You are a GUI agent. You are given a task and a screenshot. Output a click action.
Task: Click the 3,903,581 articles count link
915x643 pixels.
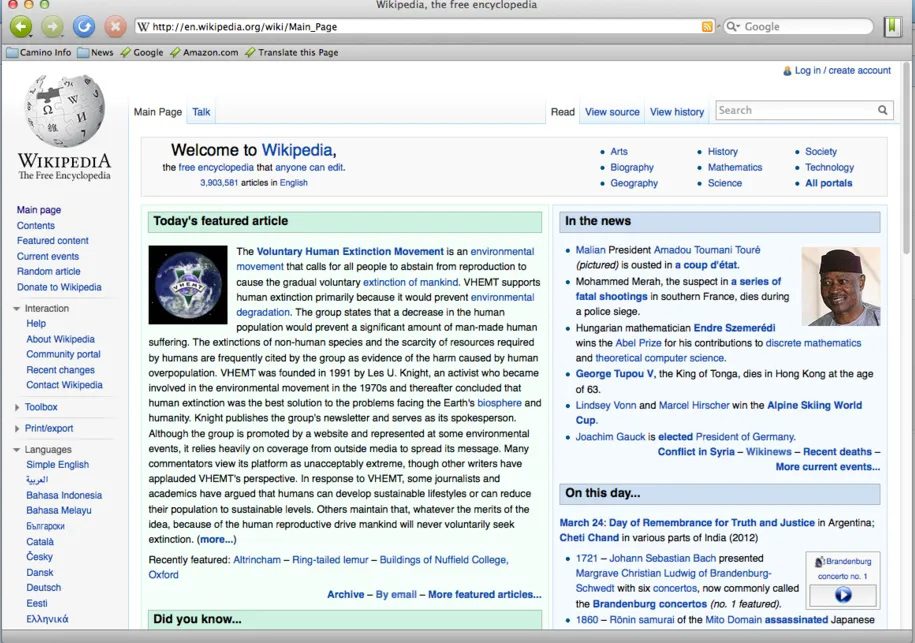pyautogui.click(x=219, y=183)
